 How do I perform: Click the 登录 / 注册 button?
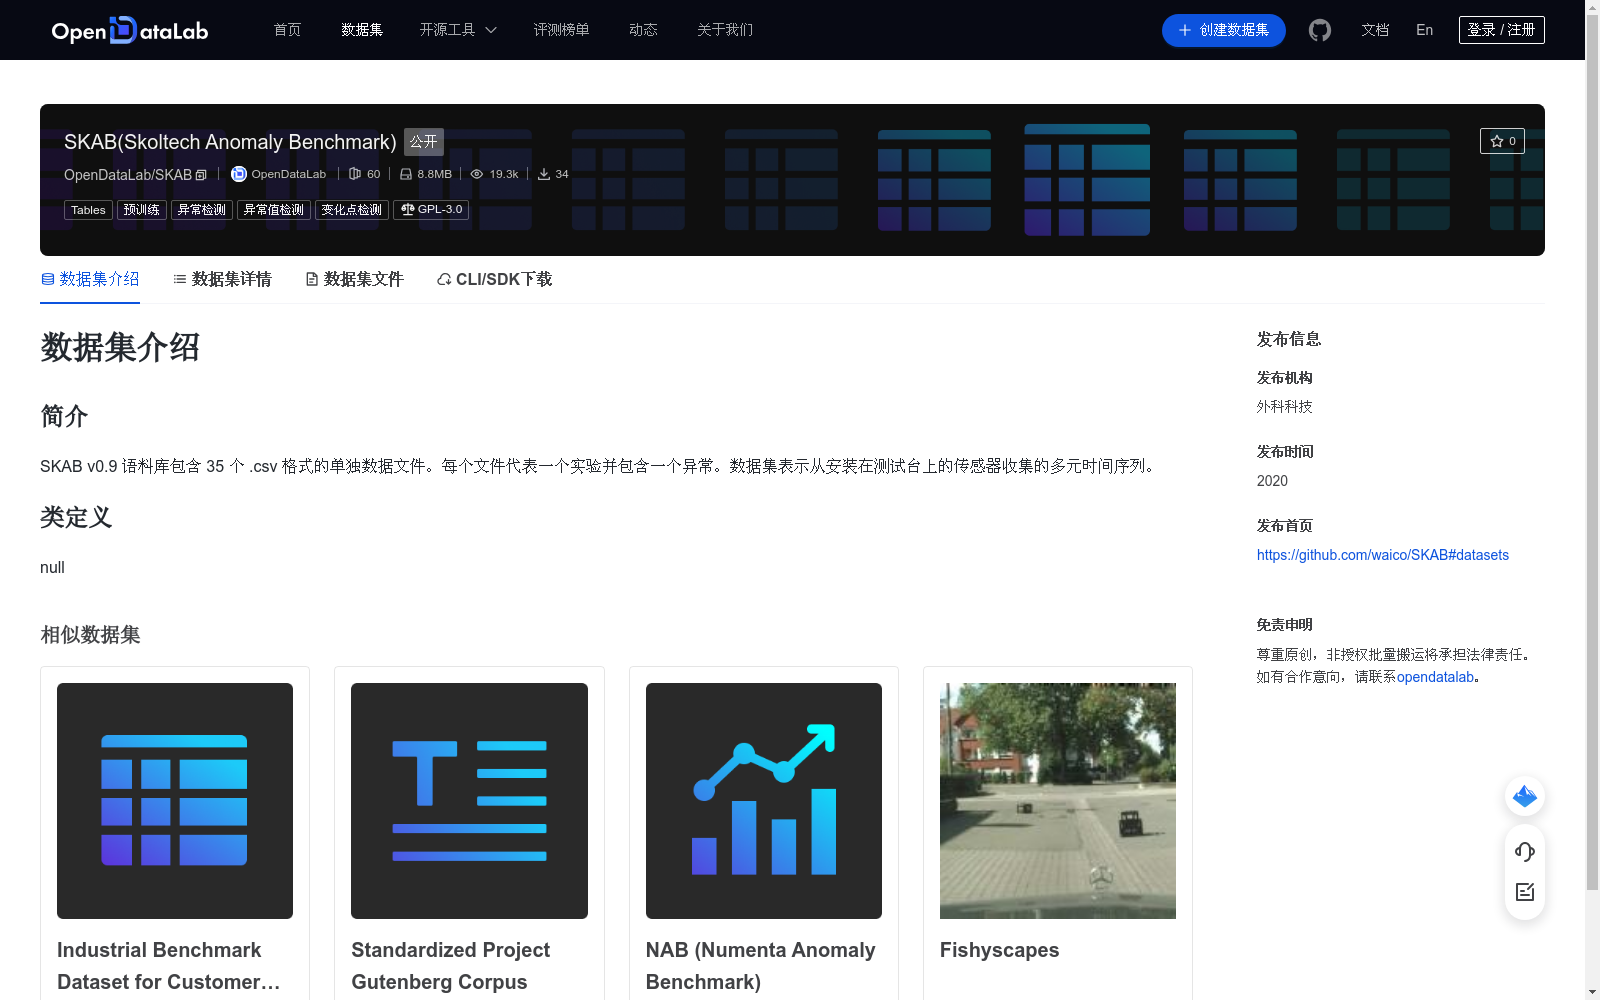1502,30
